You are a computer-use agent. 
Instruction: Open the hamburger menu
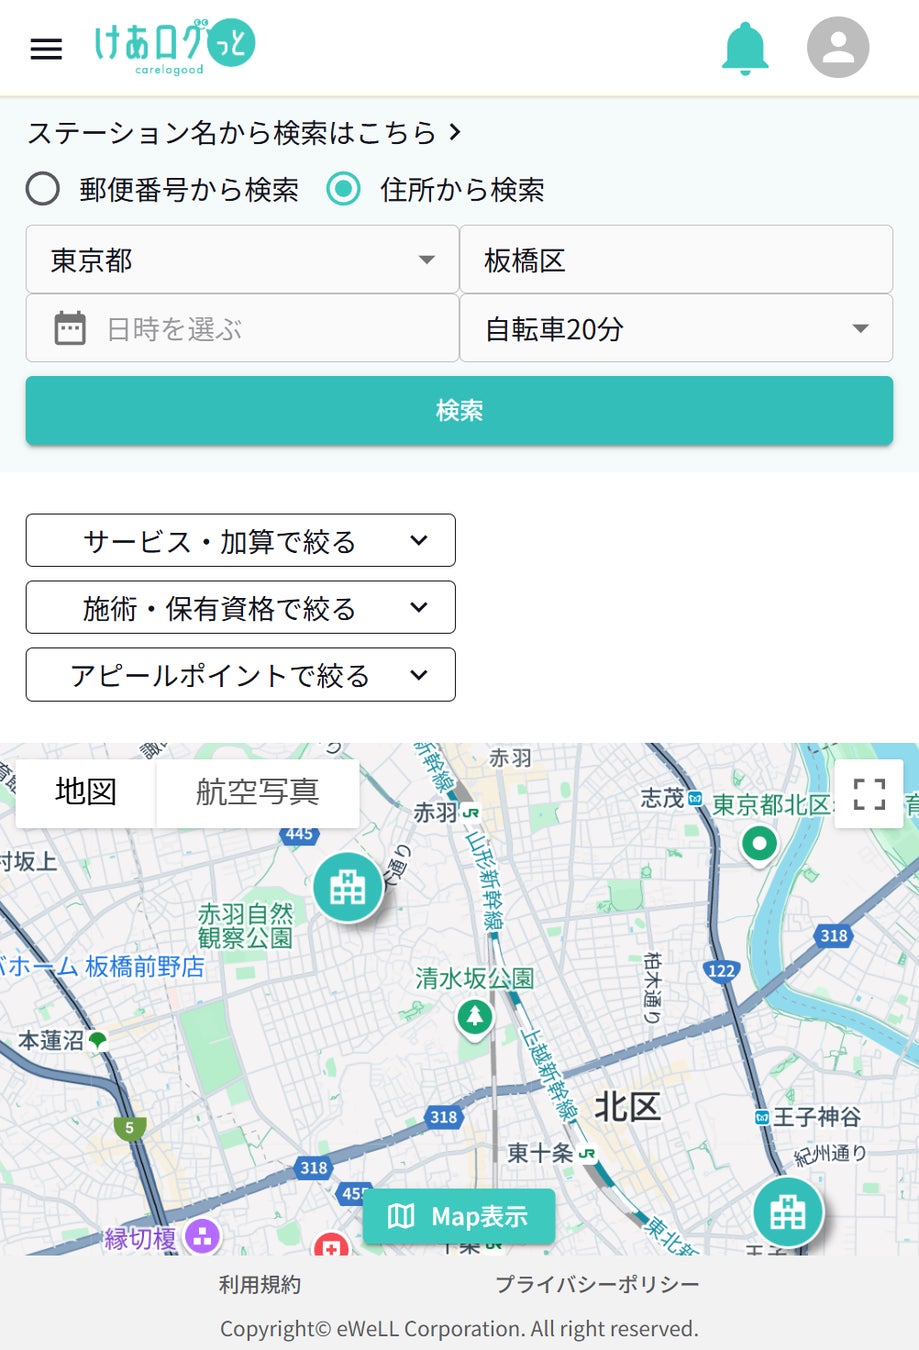coord(46,48)
